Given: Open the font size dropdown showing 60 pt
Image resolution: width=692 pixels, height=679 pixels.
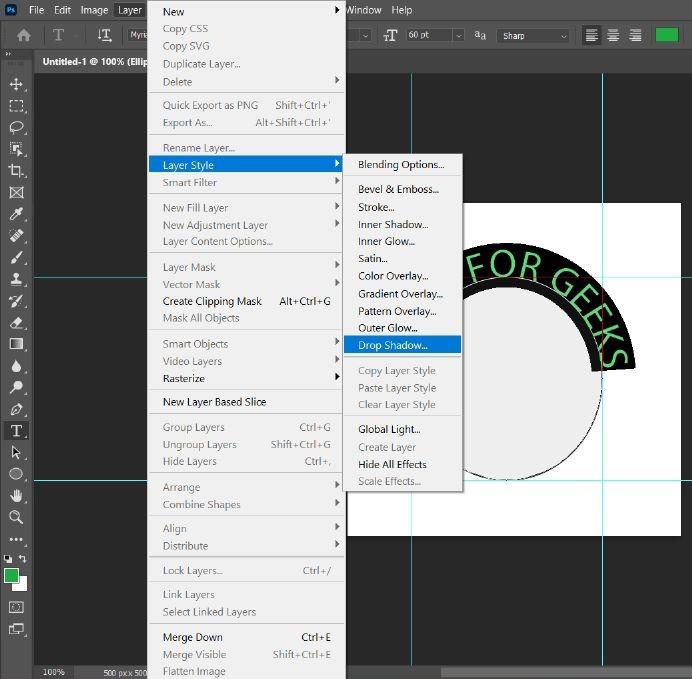Looking at the screenshot, I should (x=458, y=35).
